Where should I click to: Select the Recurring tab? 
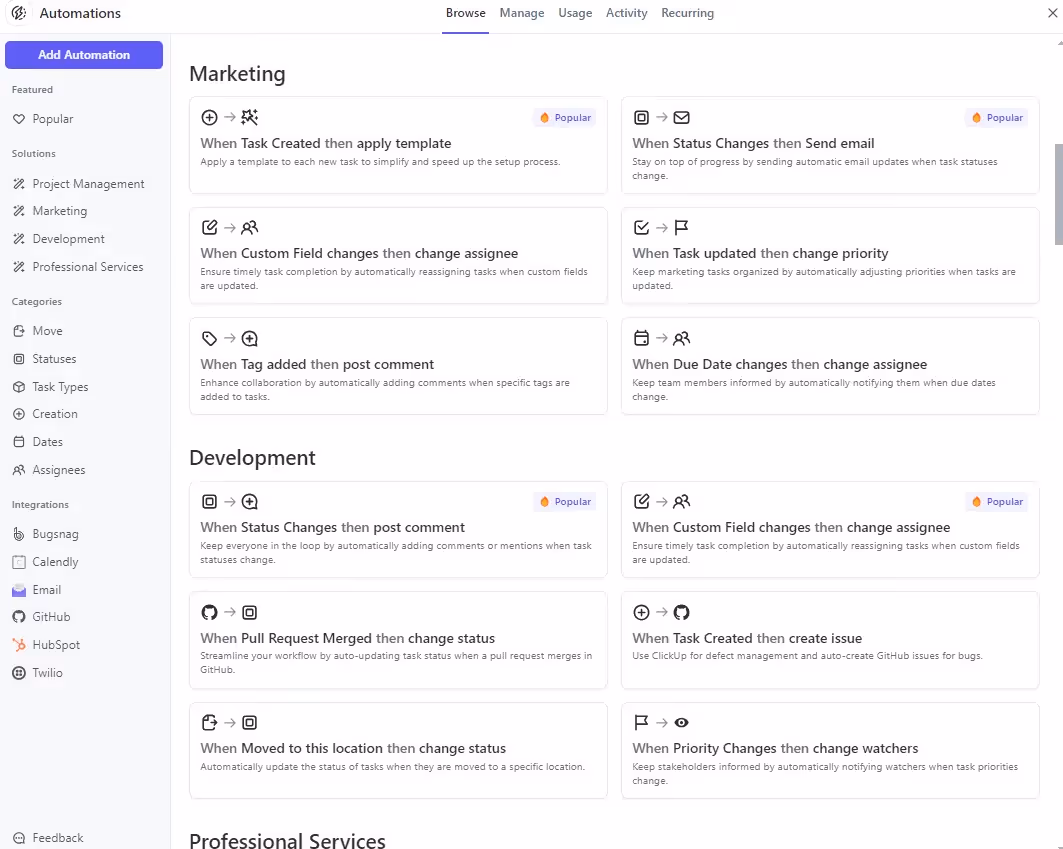pos(687,13)
